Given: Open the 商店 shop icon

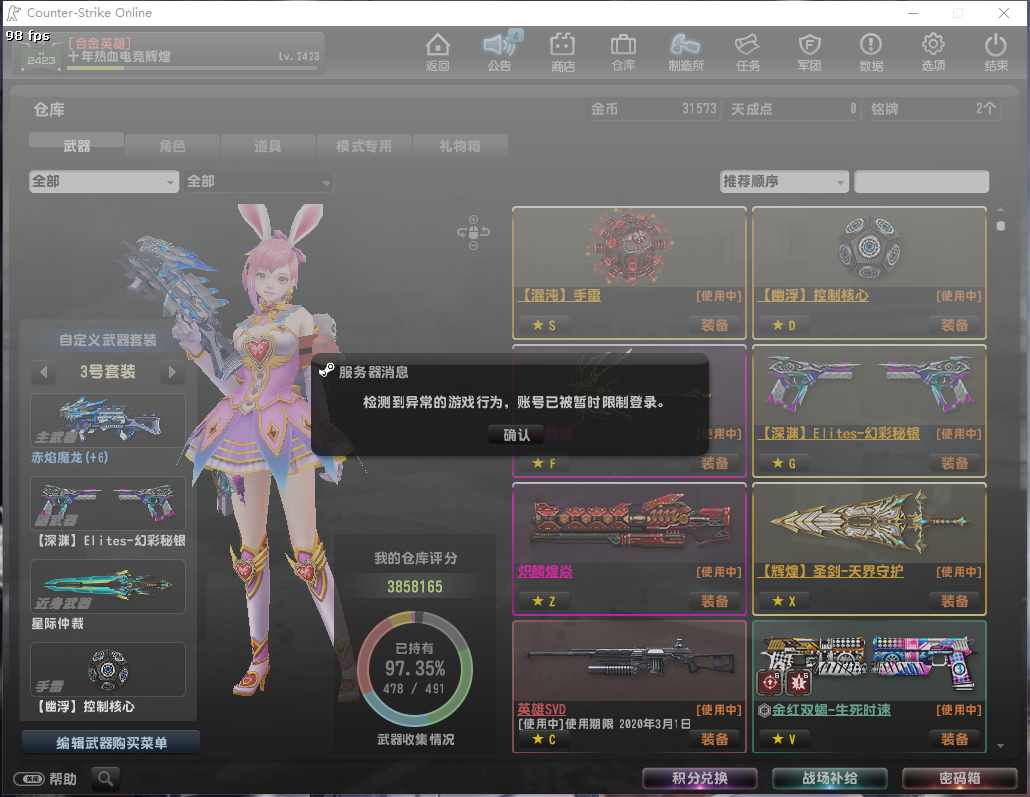Looking at the screenshot, I should [562, 53].
